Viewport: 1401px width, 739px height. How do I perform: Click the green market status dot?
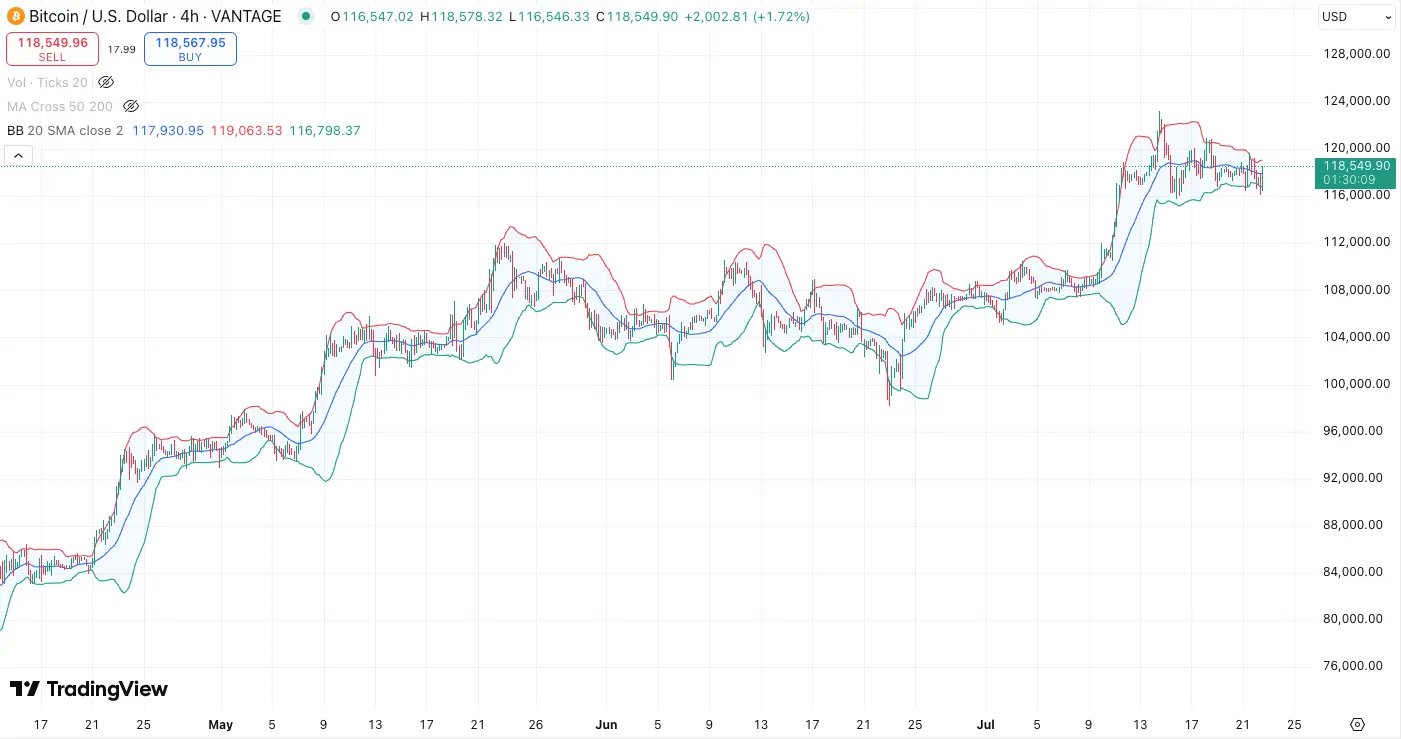point(307,17)
